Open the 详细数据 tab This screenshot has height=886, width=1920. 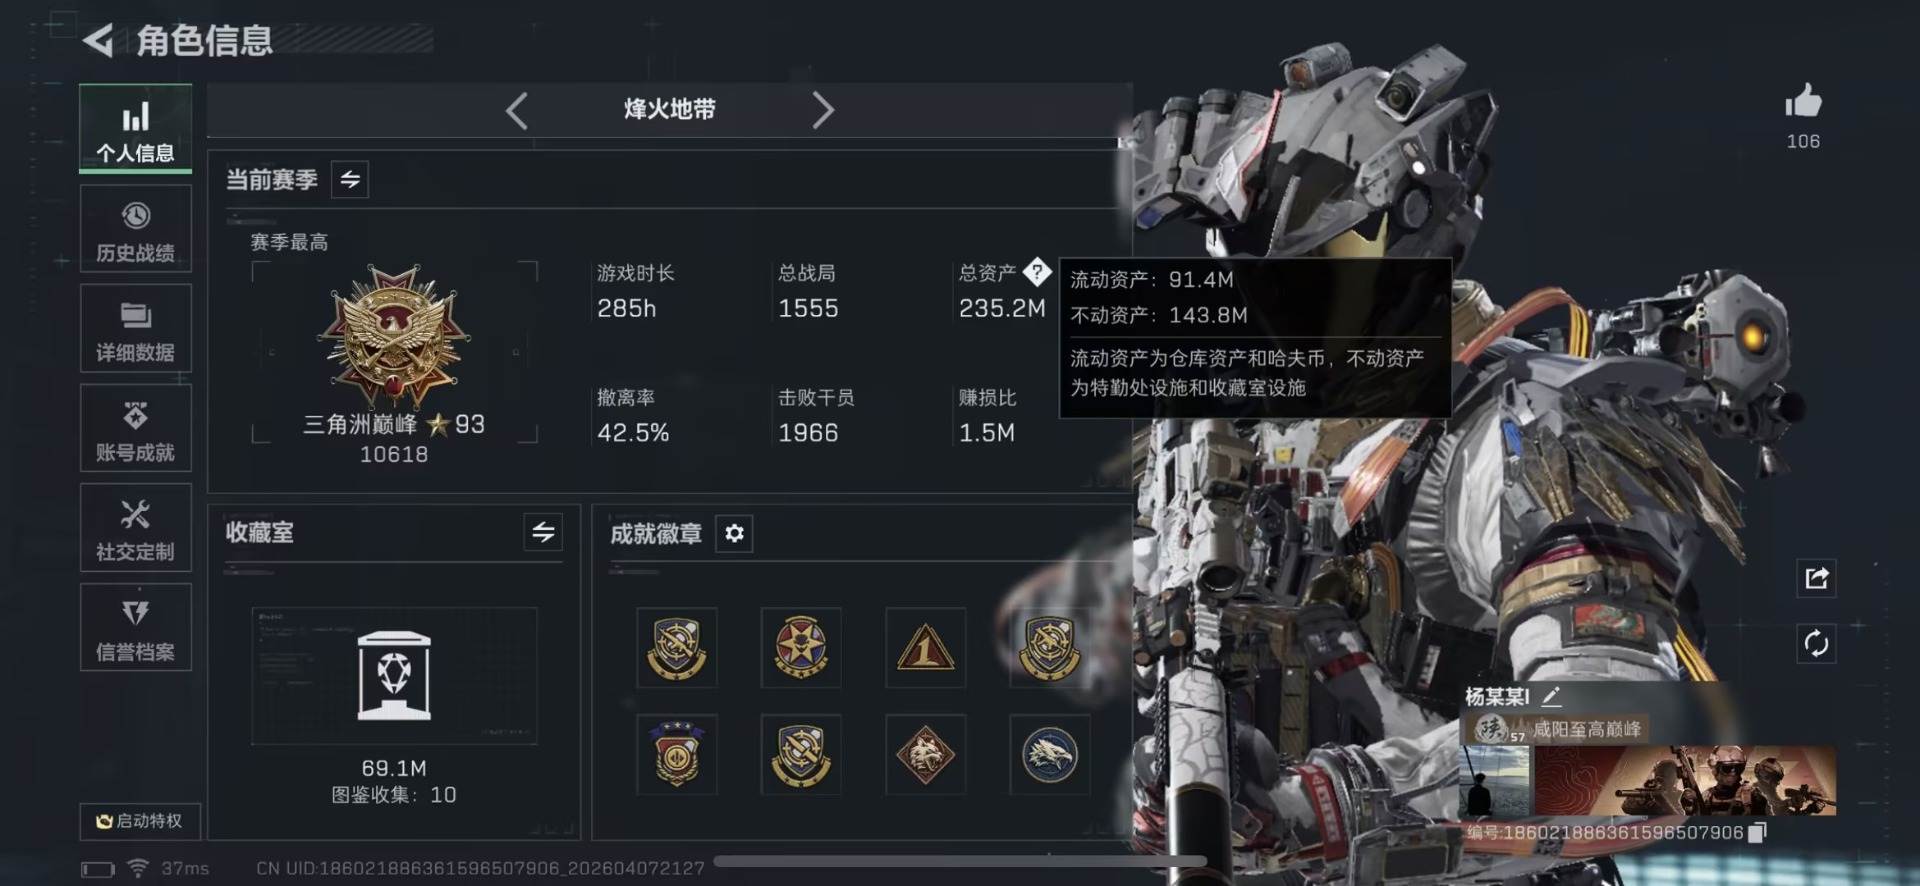135,329
